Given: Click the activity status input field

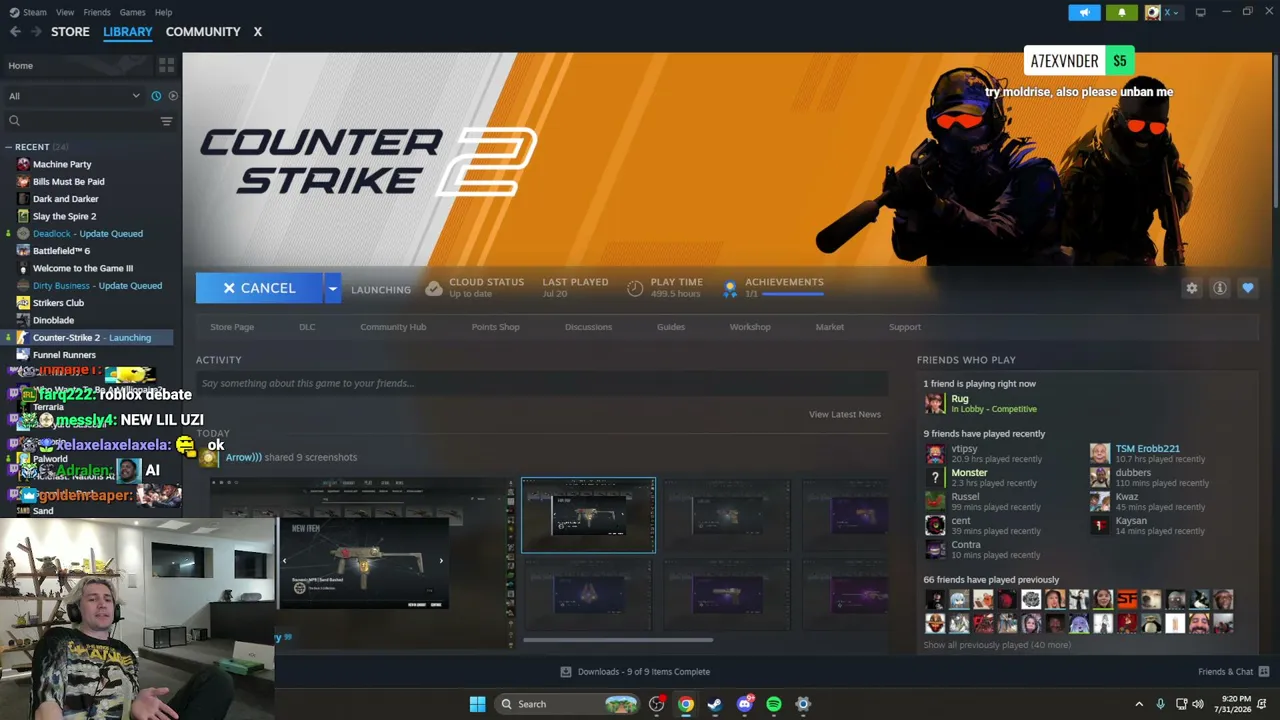Looking at the screenshot, I should coord(542,383).
